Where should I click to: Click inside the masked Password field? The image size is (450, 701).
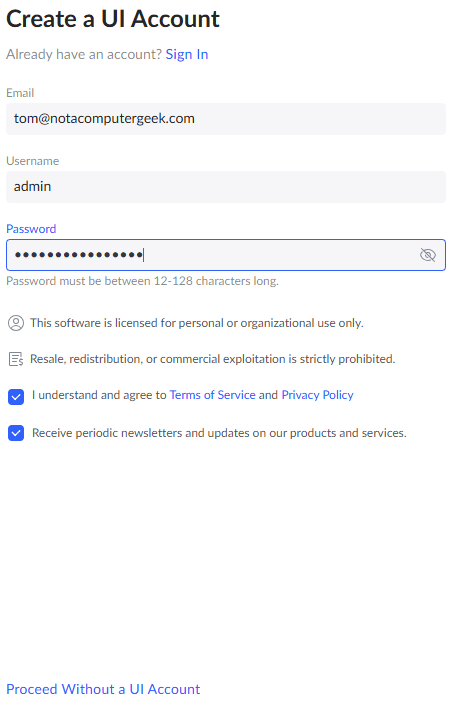226,255
